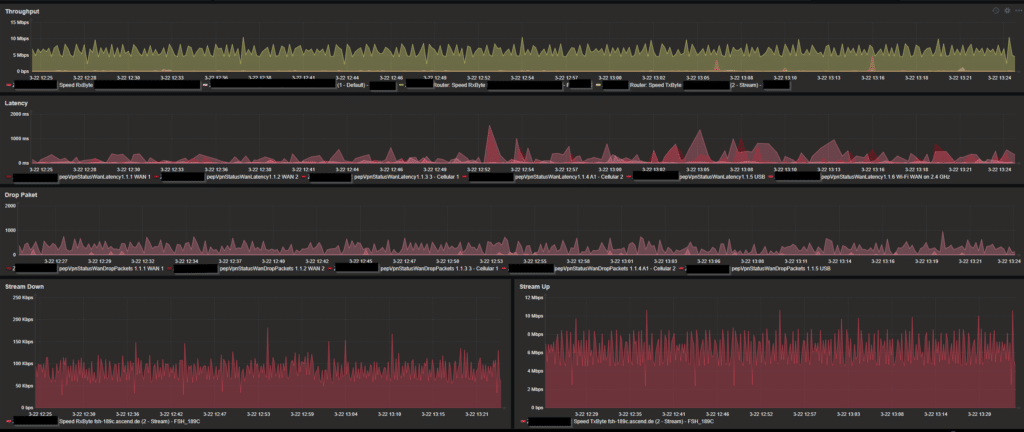The width and height of the screenshot is (1024, 432).
Task: Click yellow color swatch of Router: Speed TxByte series
Action: coord(598,85)
